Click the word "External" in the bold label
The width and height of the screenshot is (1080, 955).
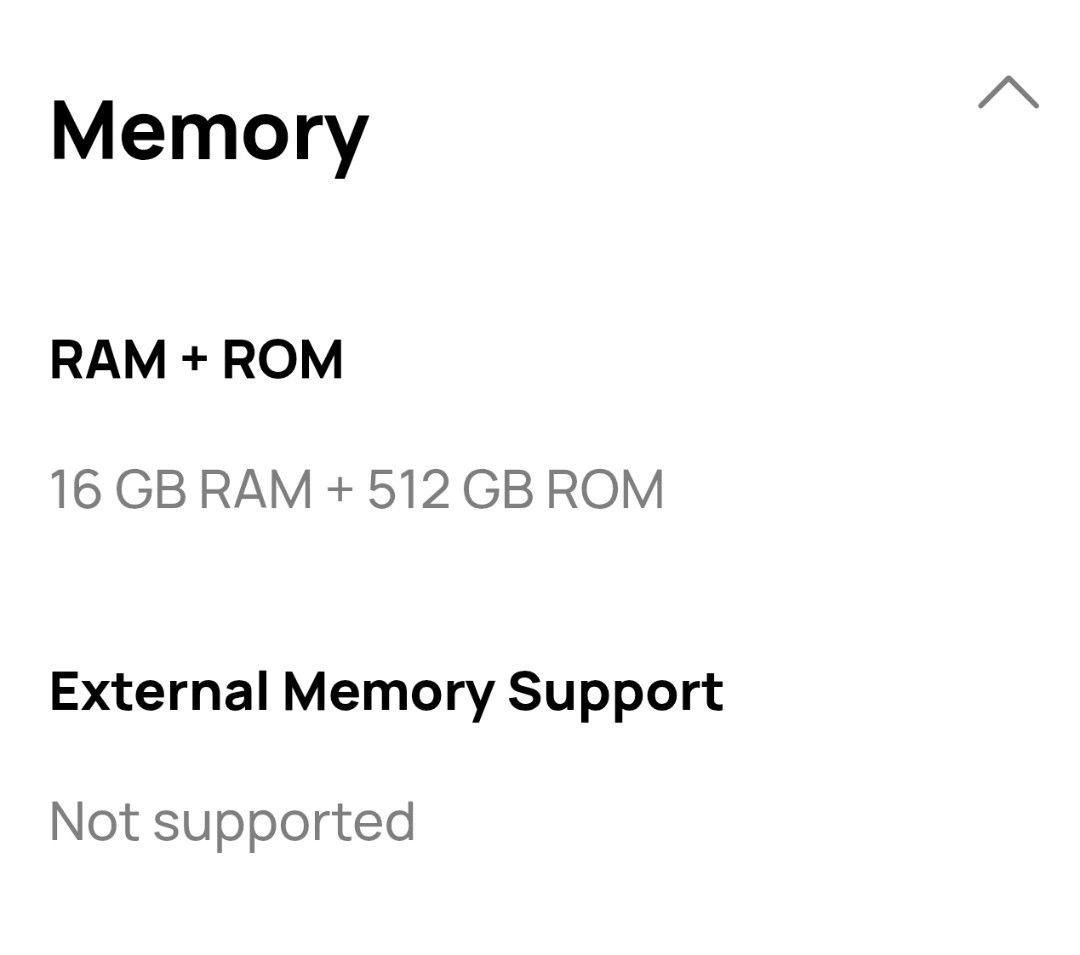point(158,691)
